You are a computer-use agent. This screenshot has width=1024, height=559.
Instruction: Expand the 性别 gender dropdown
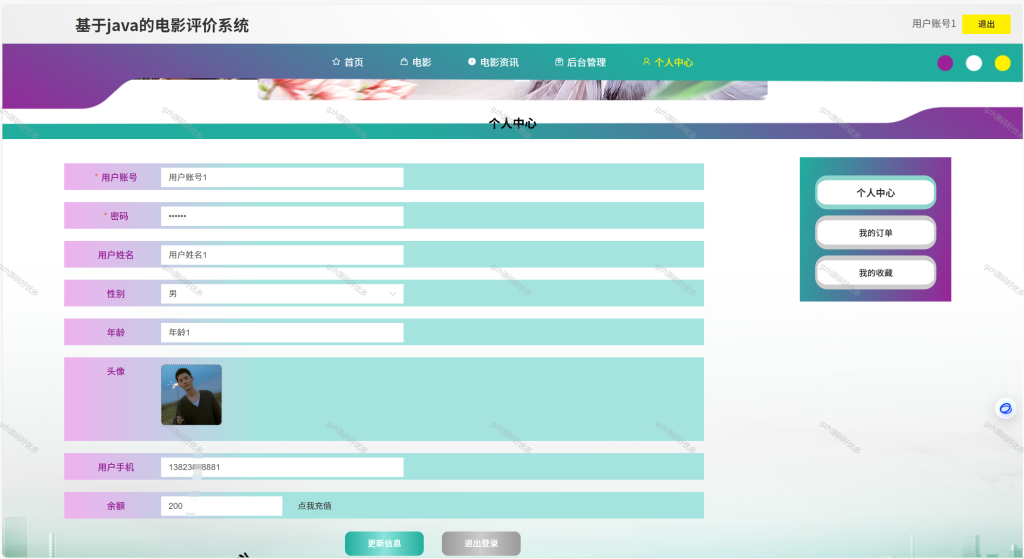pyautogui.click(x=282, y=294)
